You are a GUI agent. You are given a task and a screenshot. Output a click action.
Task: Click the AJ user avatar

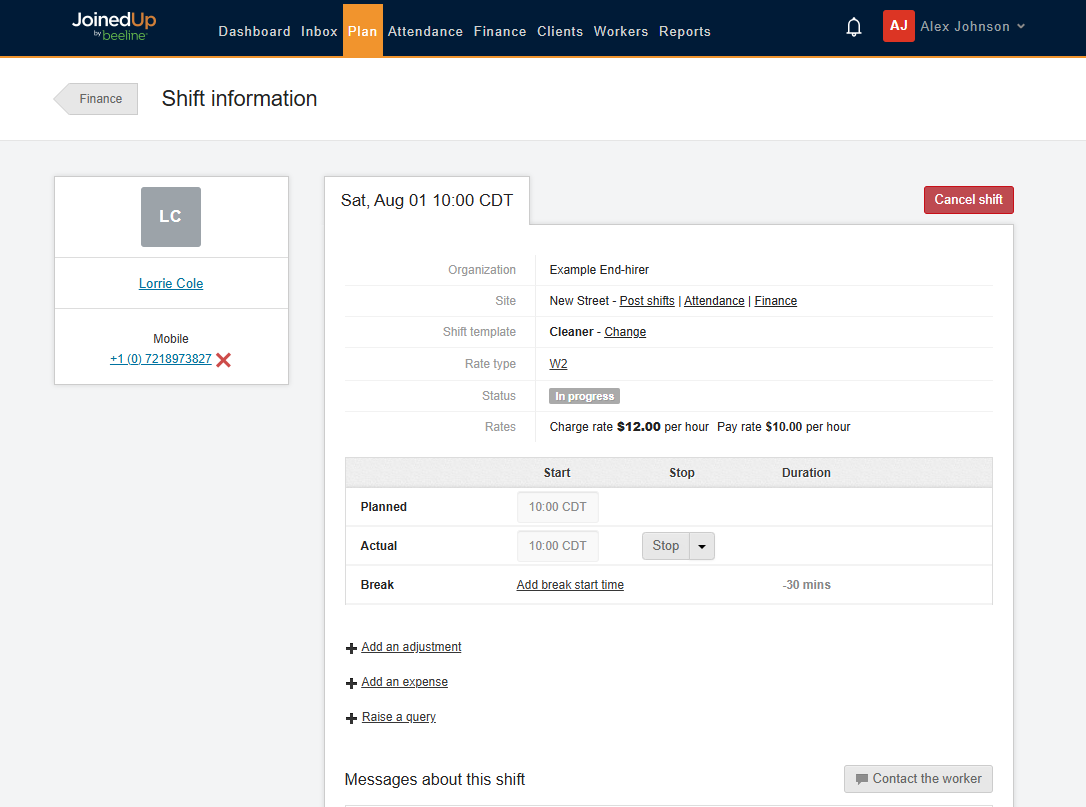898,26
